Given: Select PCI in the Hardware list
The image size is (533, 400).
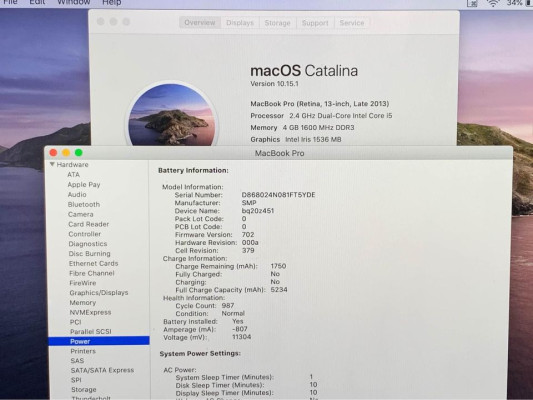Looking at the screenshot, I should [x=75, y=322].
